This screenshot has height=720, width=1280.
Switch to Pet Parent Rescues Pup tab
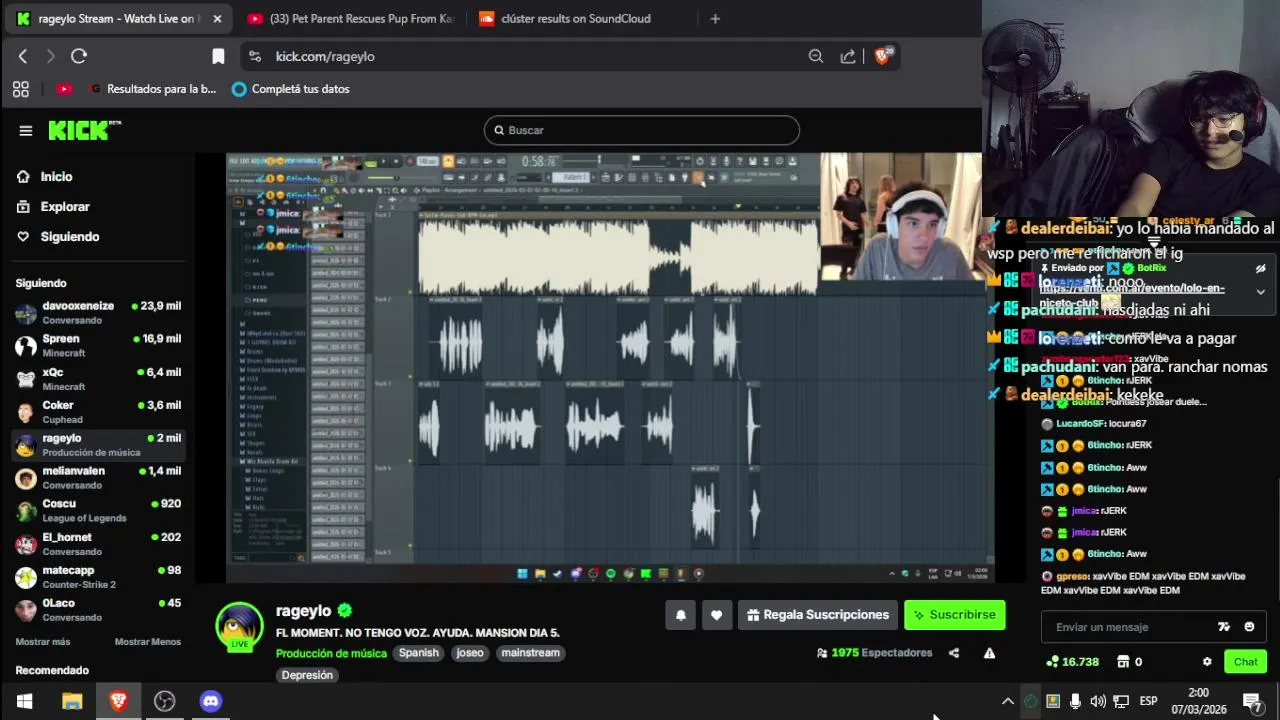pyautogui.click(x=350, y=18)
